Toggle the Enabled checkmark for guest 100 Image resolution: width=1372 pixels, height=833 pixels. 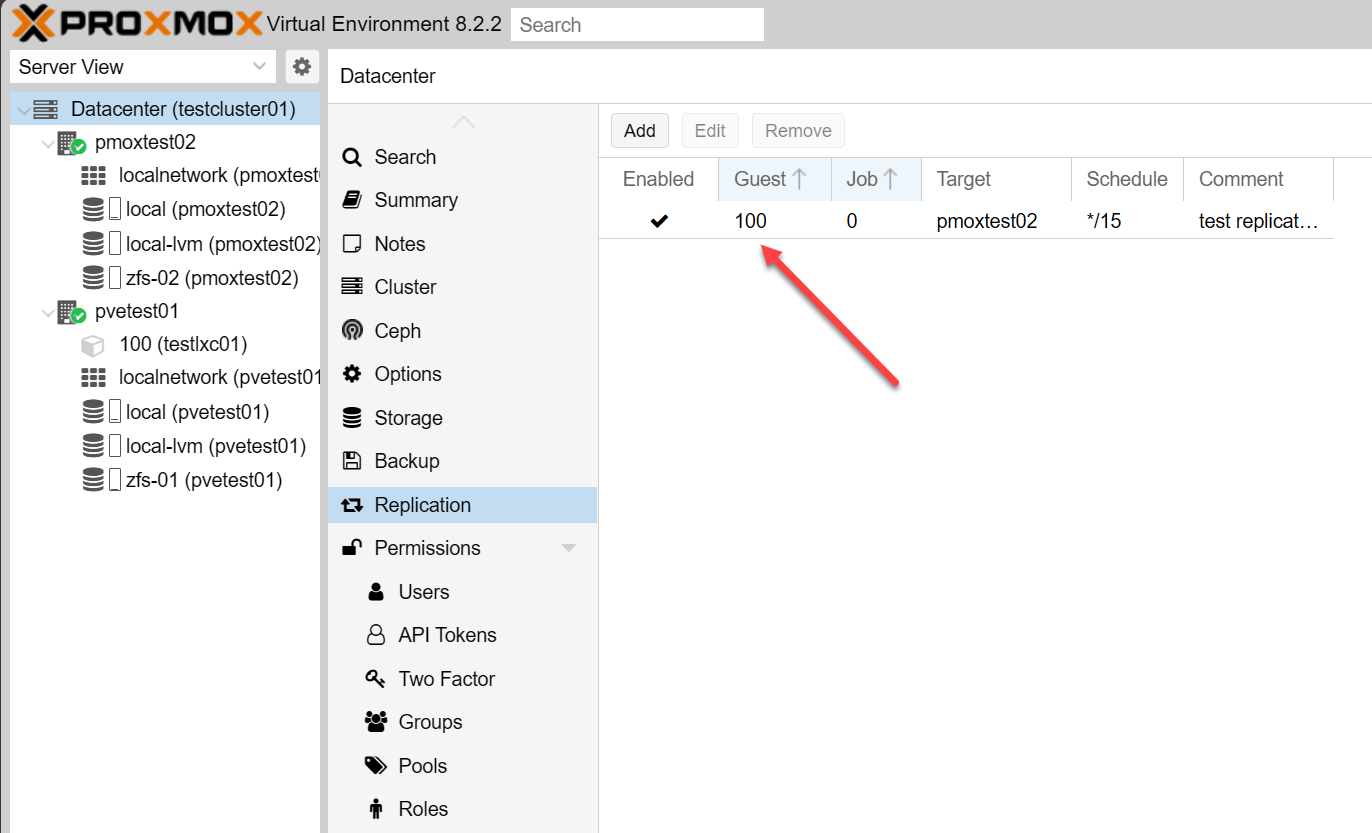pyautogui.click(x=659, y=221)
